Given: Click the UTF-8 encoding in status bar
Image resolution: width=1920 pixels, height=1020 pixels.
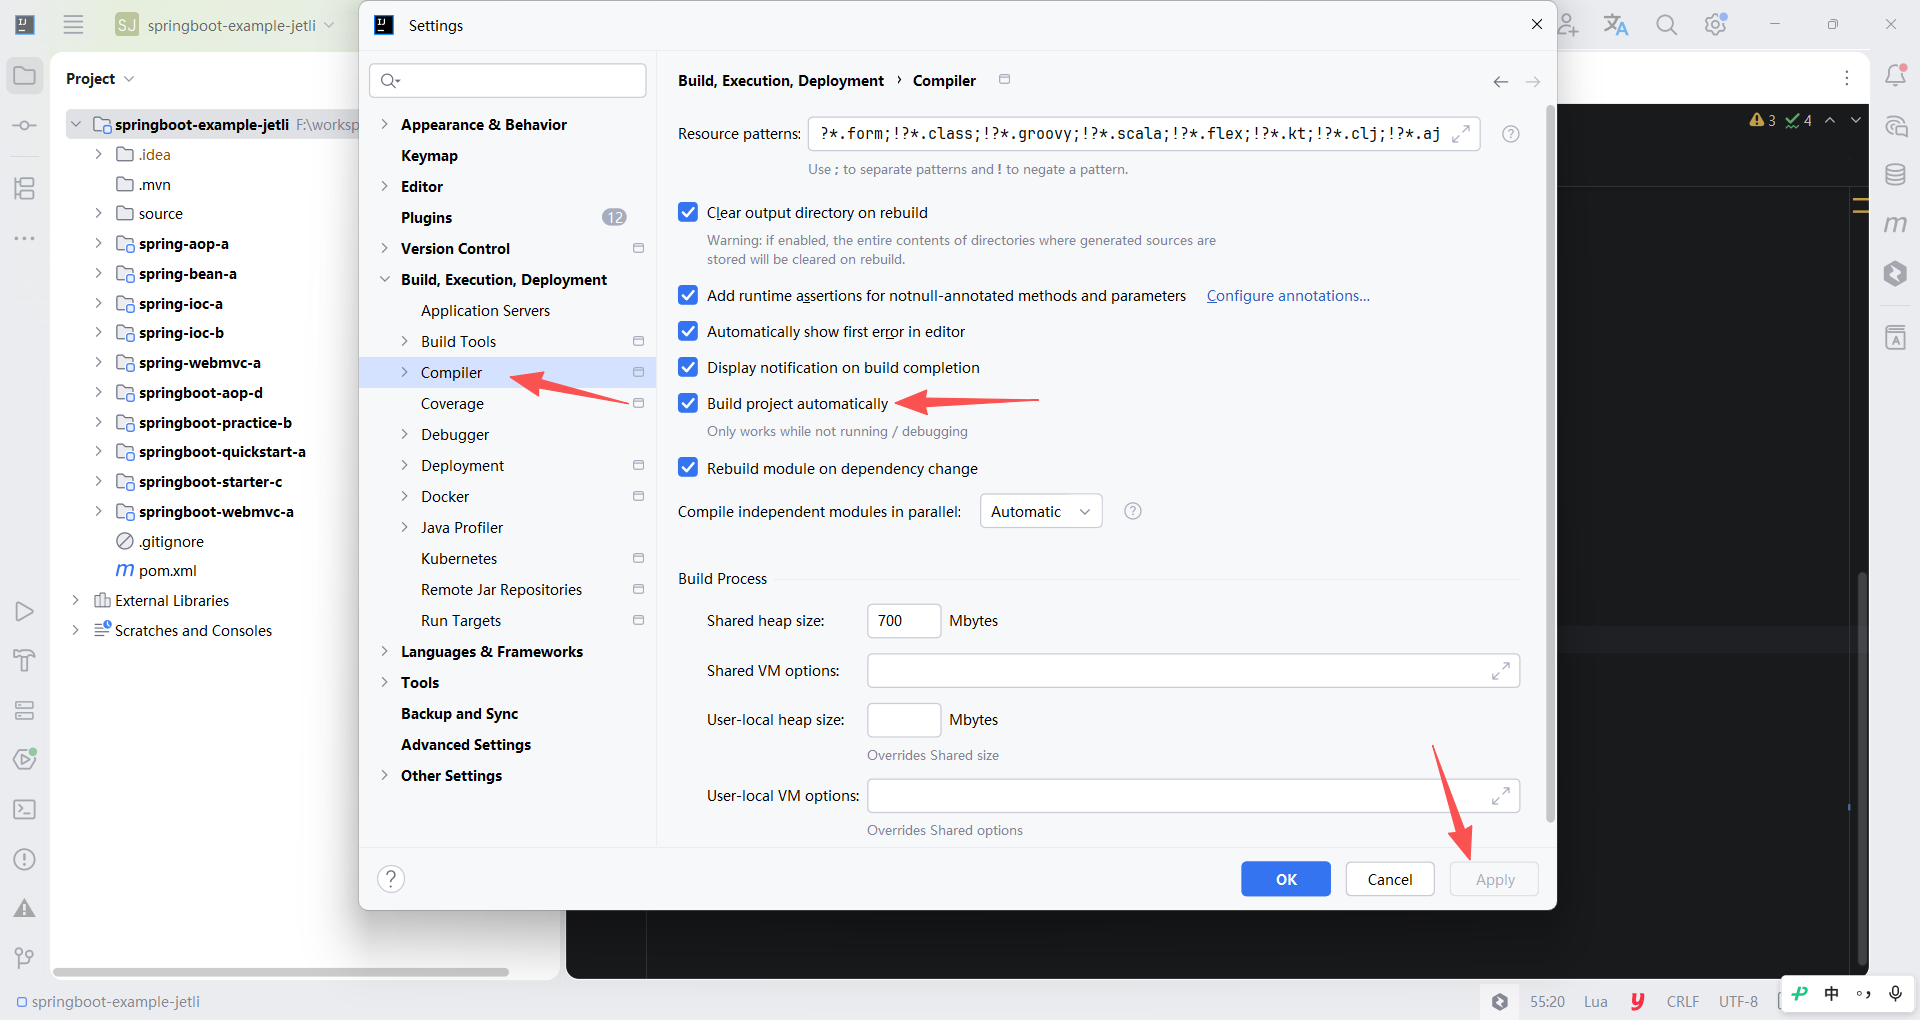Looking at the screenshot, I should (1738, 1002).
